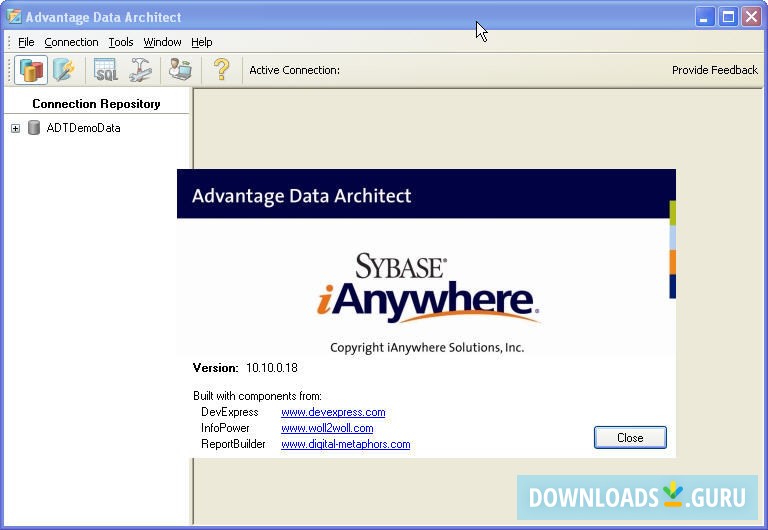Click the version number 10.10.0.18
Viewport: 768px width, 530px height.
pyautogui.click(x=272, y=368)
